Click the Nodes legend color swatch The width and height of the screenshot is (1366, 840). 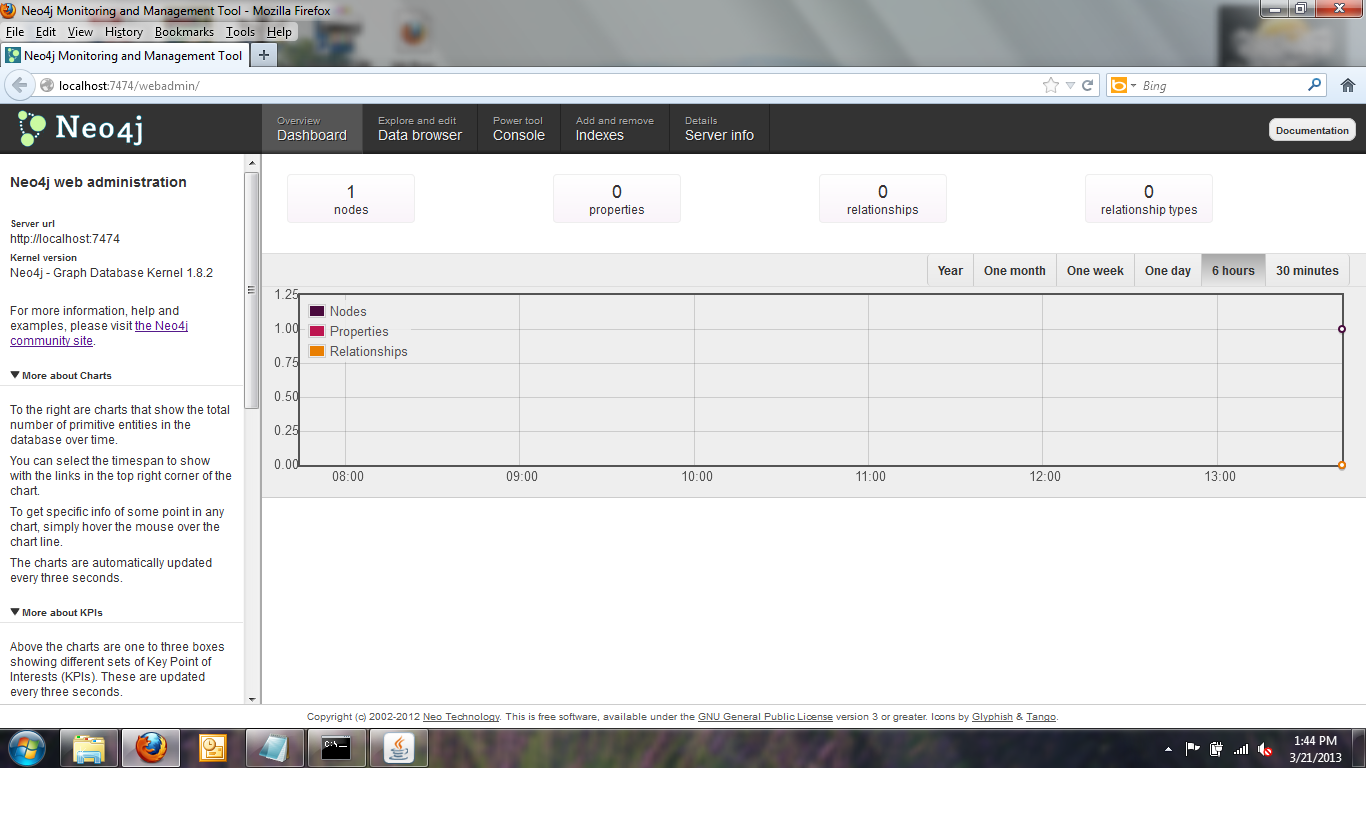coord(317,311)
